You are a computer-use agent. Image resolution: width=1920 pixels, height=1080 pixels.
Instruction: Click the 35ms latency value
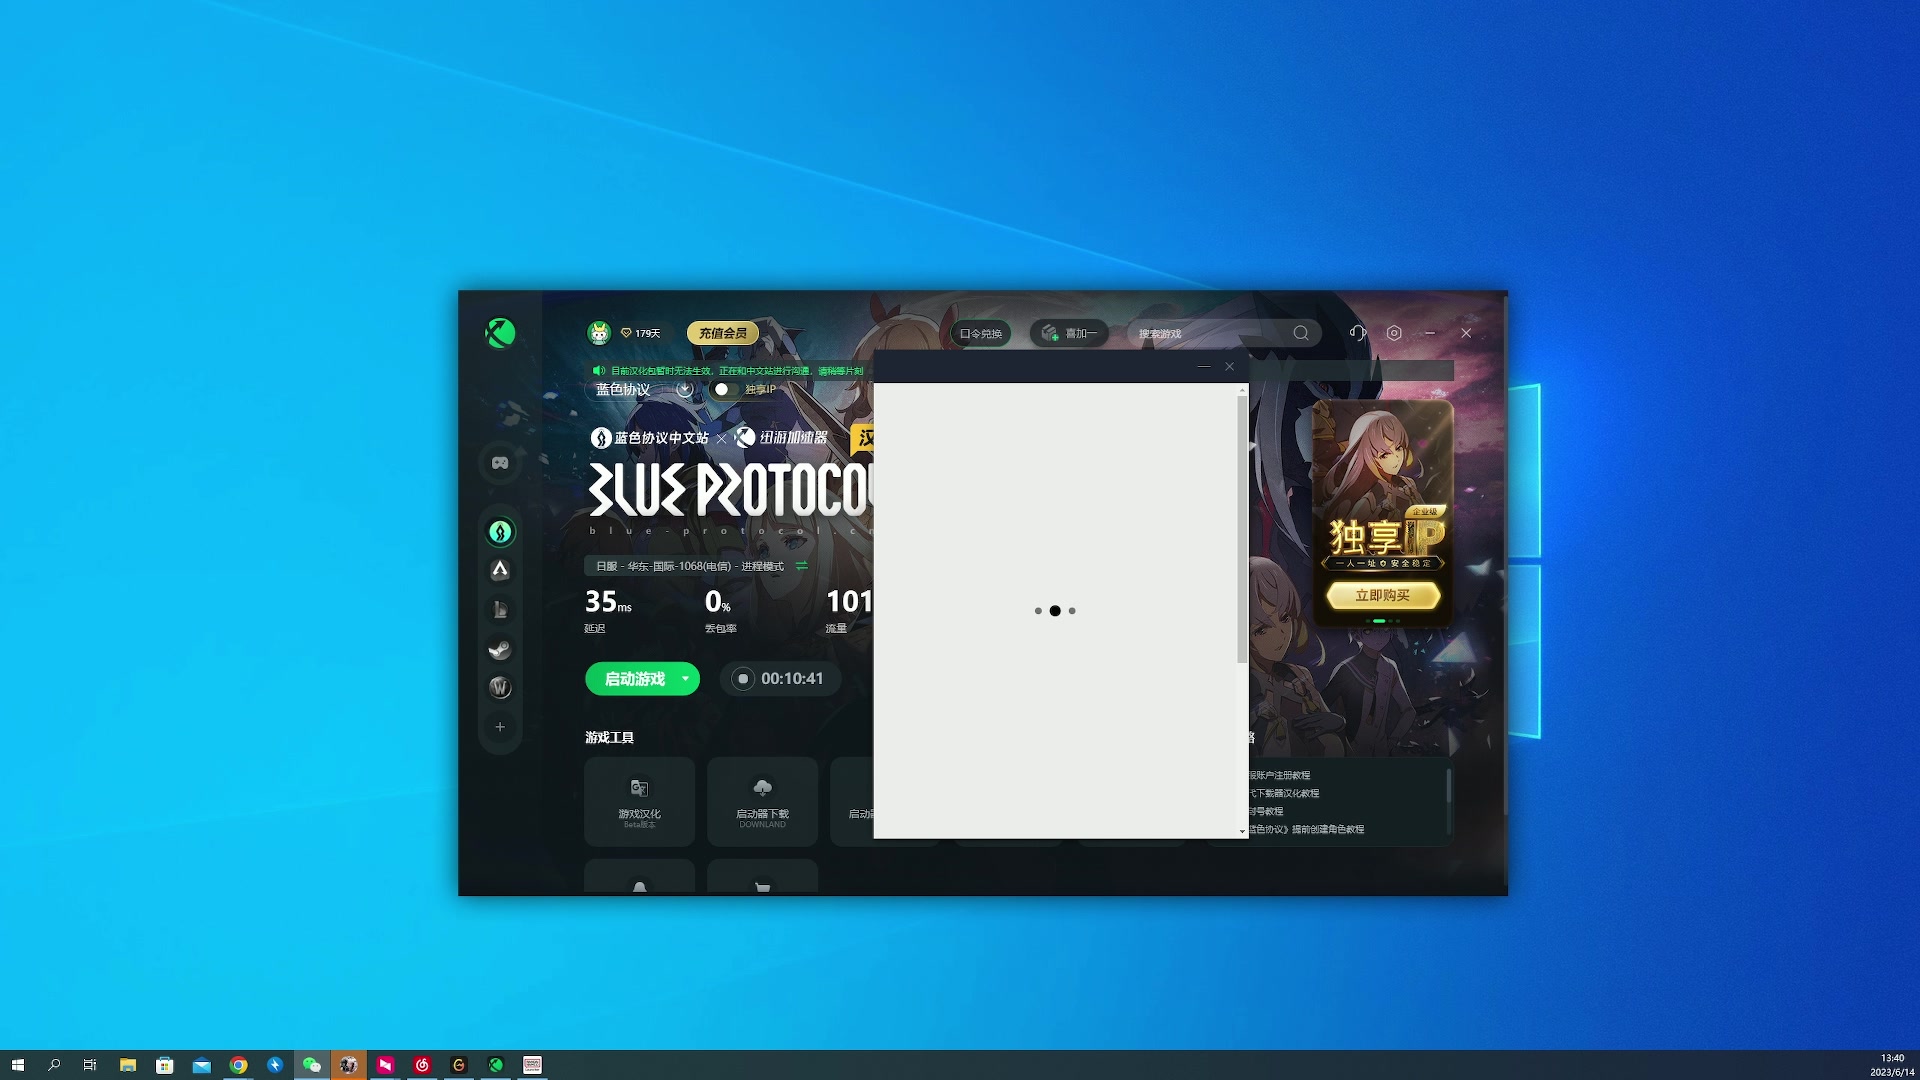pos(608,602)
